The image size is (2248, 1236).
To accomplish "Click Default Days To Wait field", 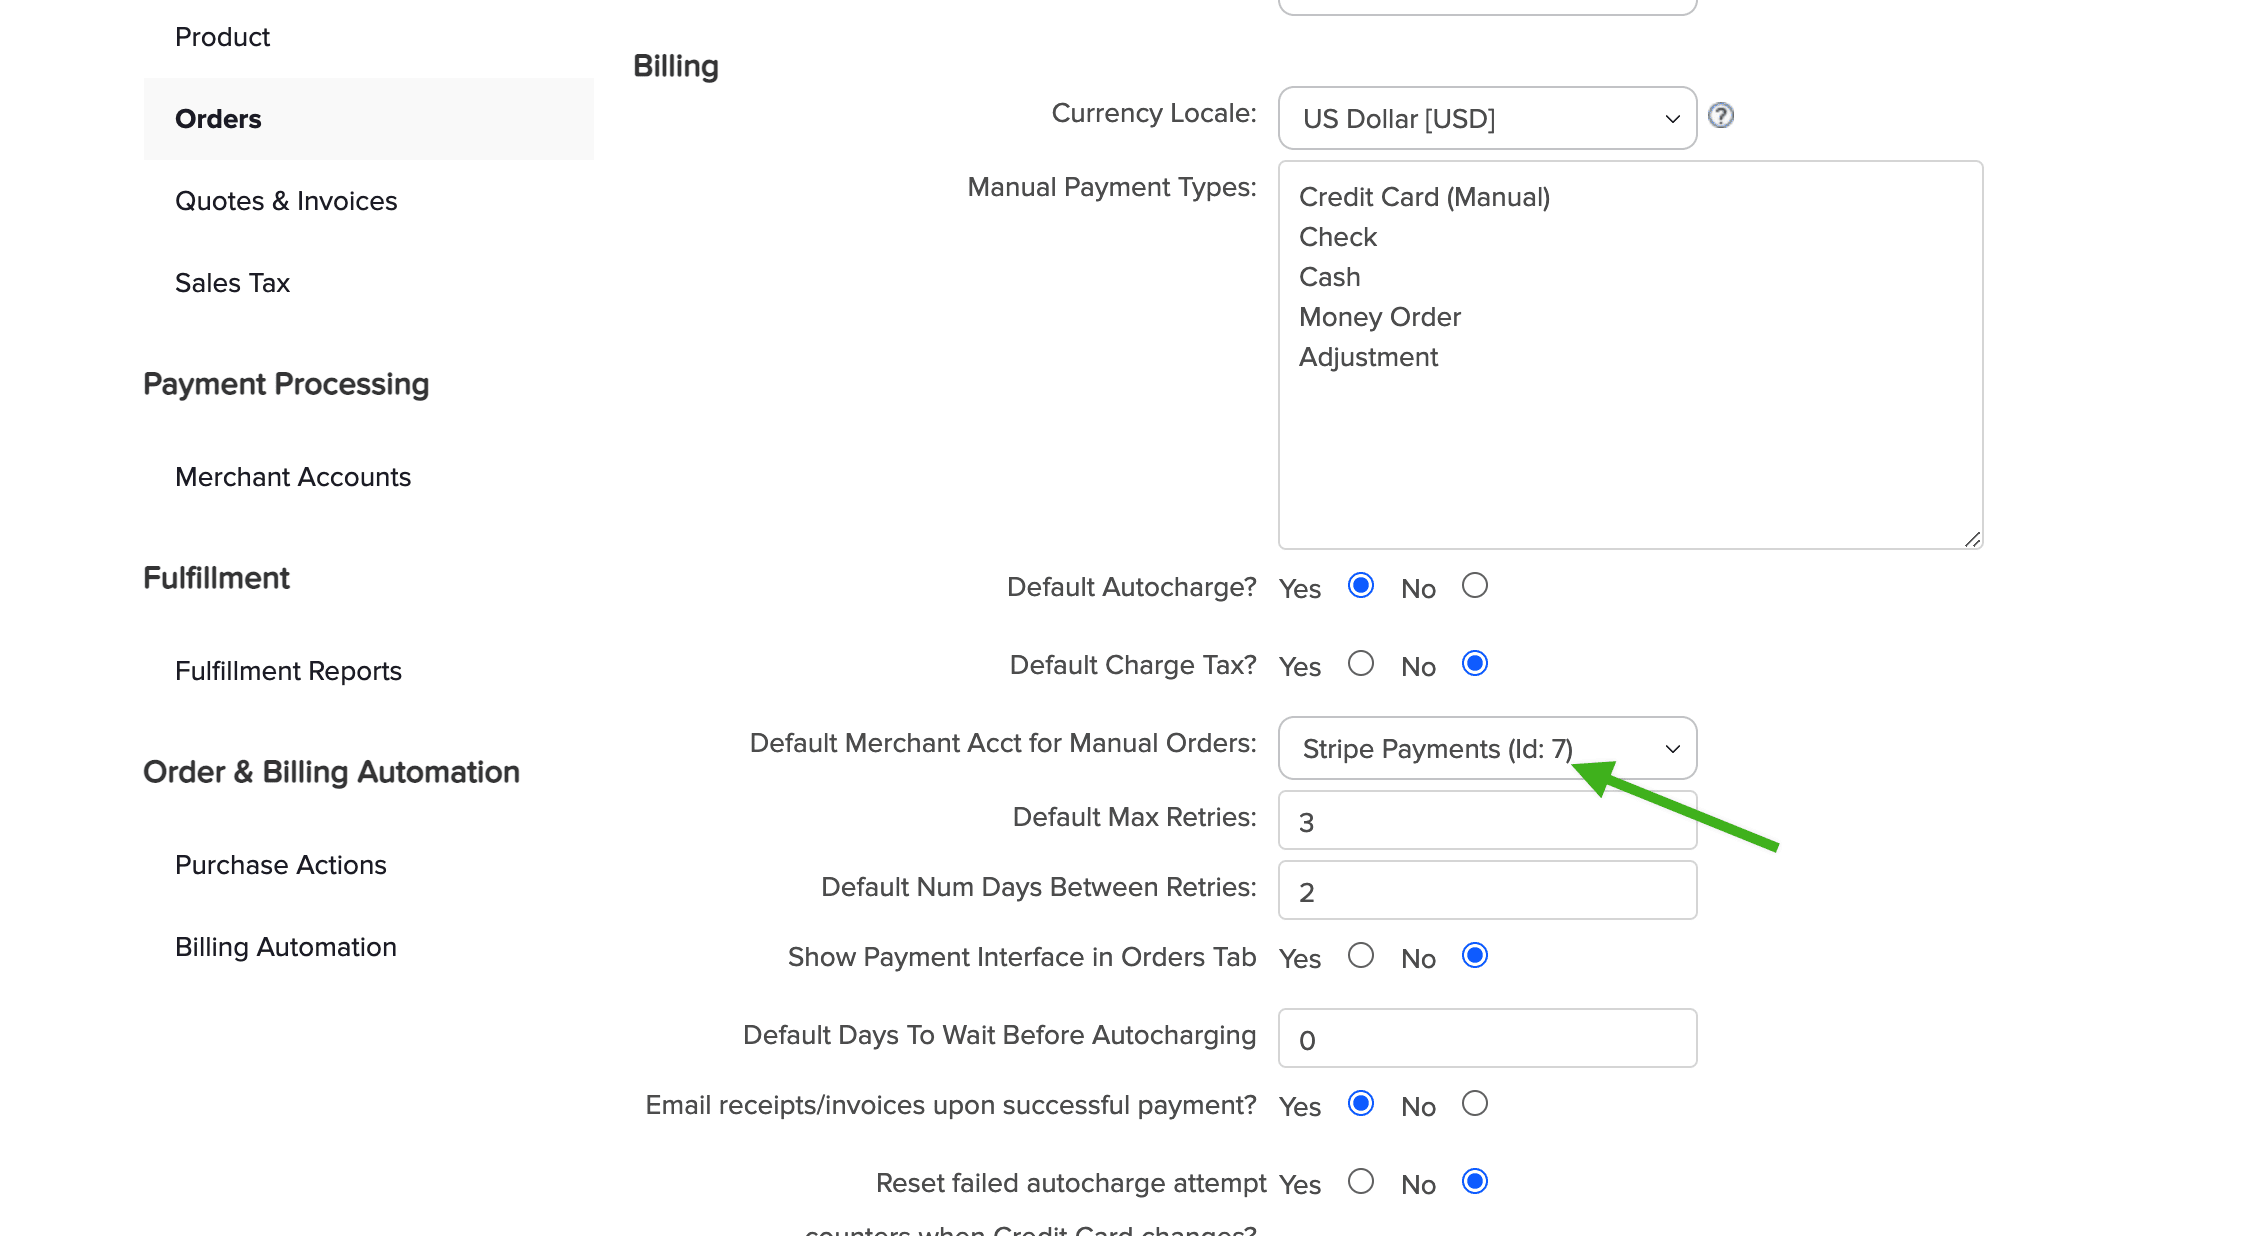I will pos(1486,1039).
